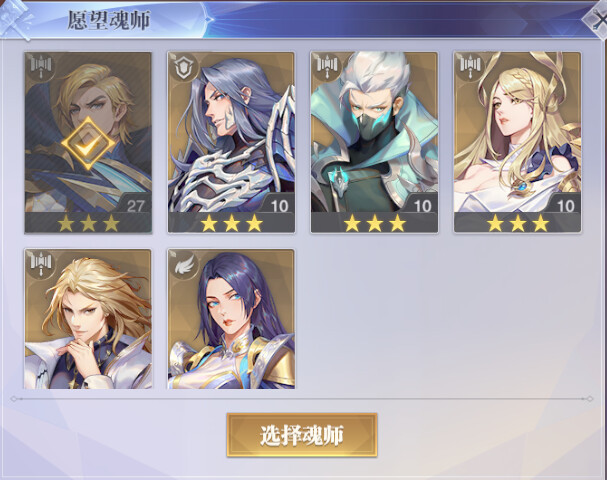607x480 pixels.
Task: Select the long blonde-haired man card
Action: pos(88,319)
